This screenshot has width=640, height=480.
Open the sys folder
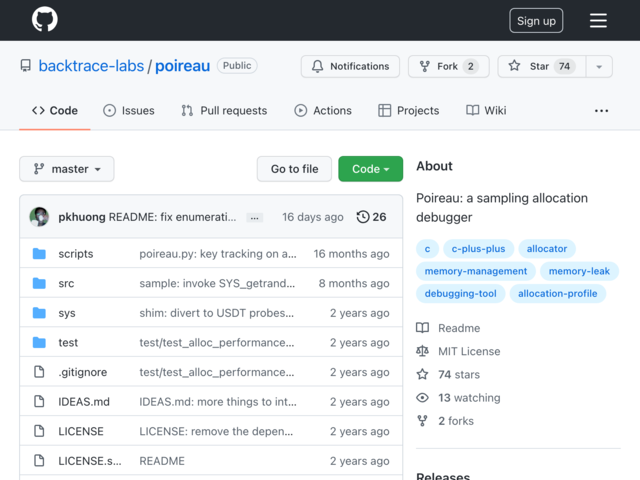pos(67,313)
